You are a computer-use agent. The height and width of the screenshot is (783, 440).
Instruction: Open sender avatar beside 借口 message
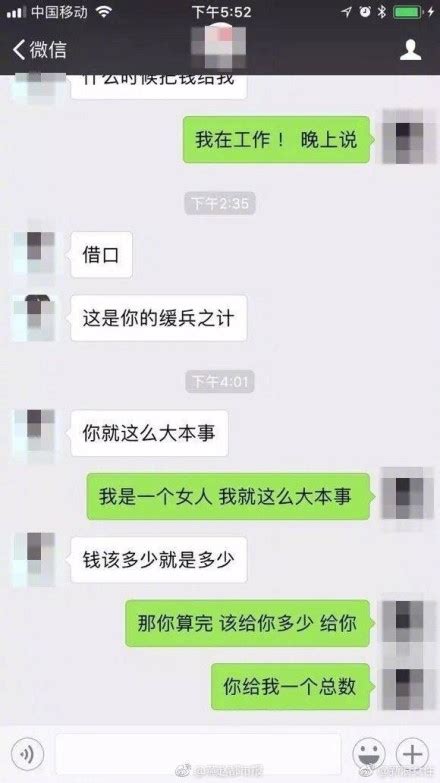[x=34, y=253]
